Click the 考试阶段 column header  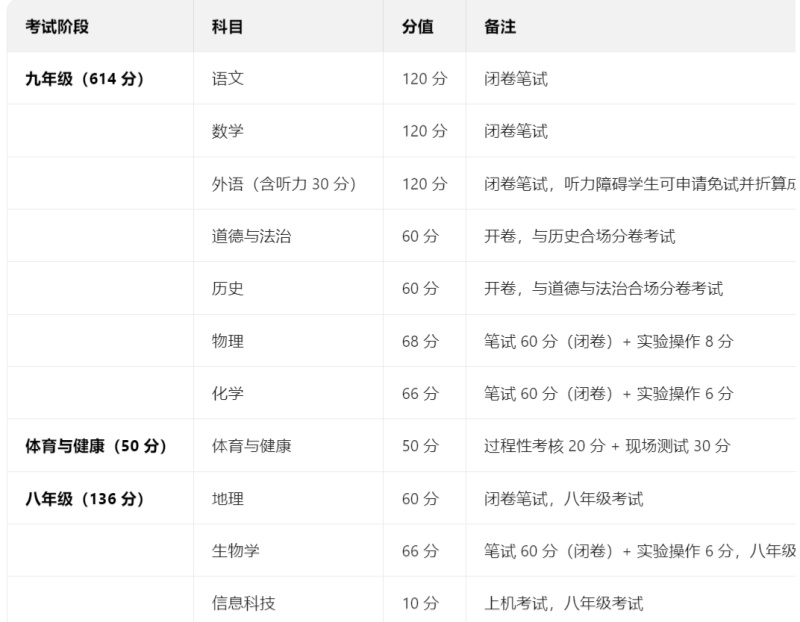coord(55,27)
